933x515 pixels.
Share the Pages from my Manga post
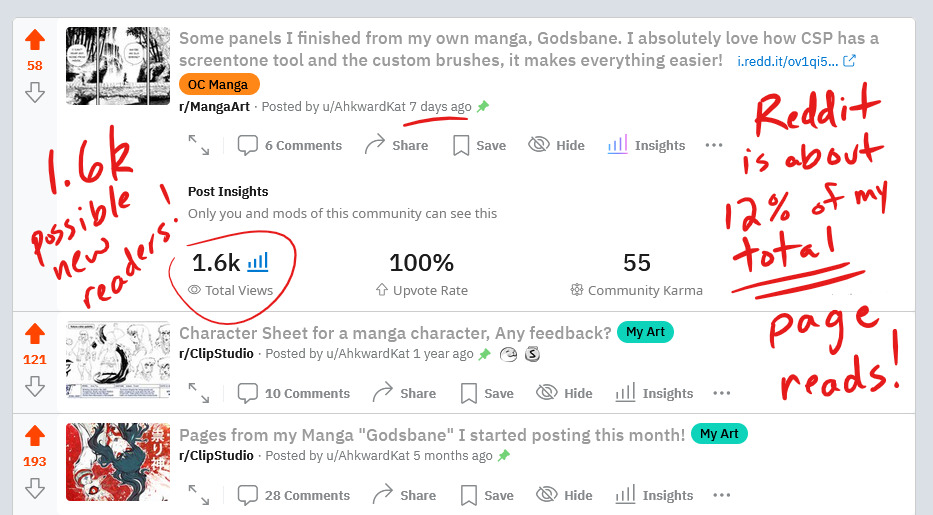coord(404,495)
